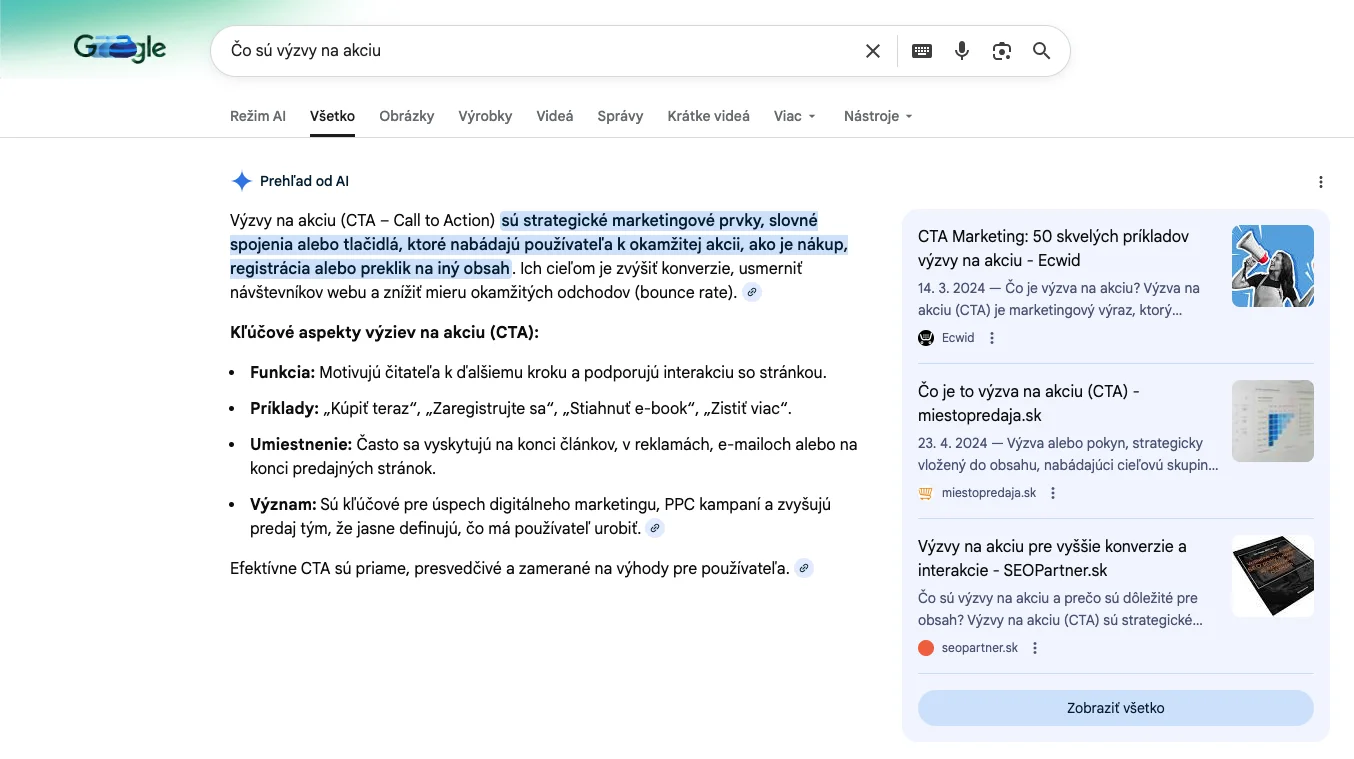Open the Krátke videá tab

(708, 116)
